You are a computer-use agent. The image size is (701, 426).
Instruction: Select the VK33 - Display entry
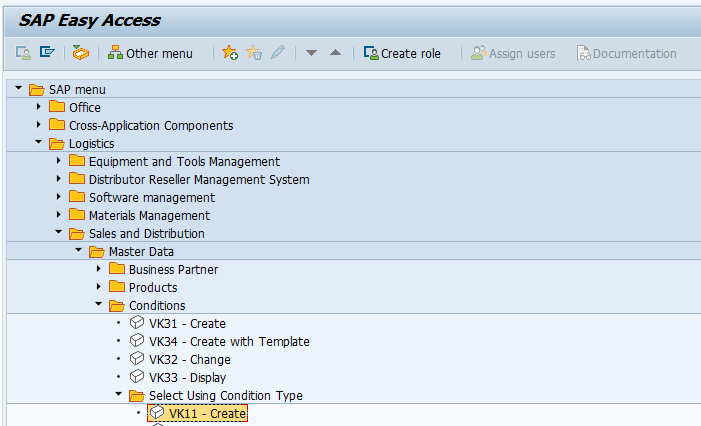(188, 378)
